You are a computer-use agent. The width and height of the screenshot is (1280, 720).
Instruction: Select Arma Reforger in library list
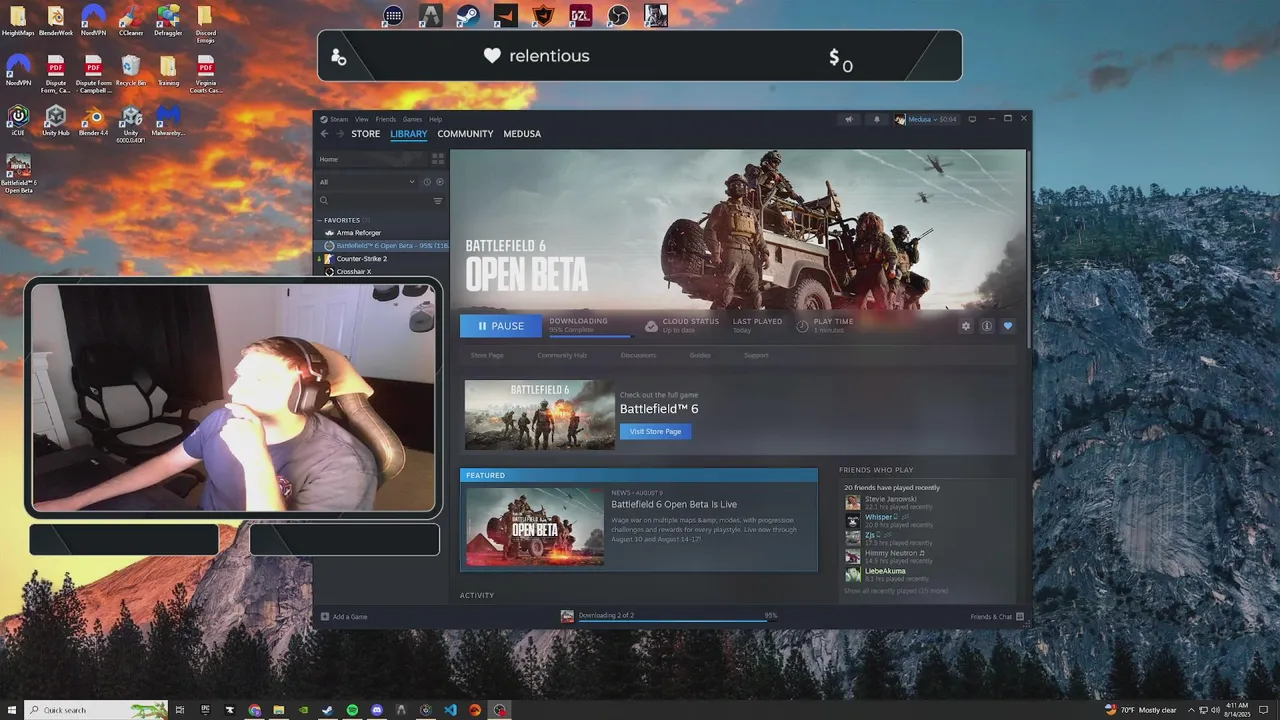pyautogui.click(x=358, y=233)
